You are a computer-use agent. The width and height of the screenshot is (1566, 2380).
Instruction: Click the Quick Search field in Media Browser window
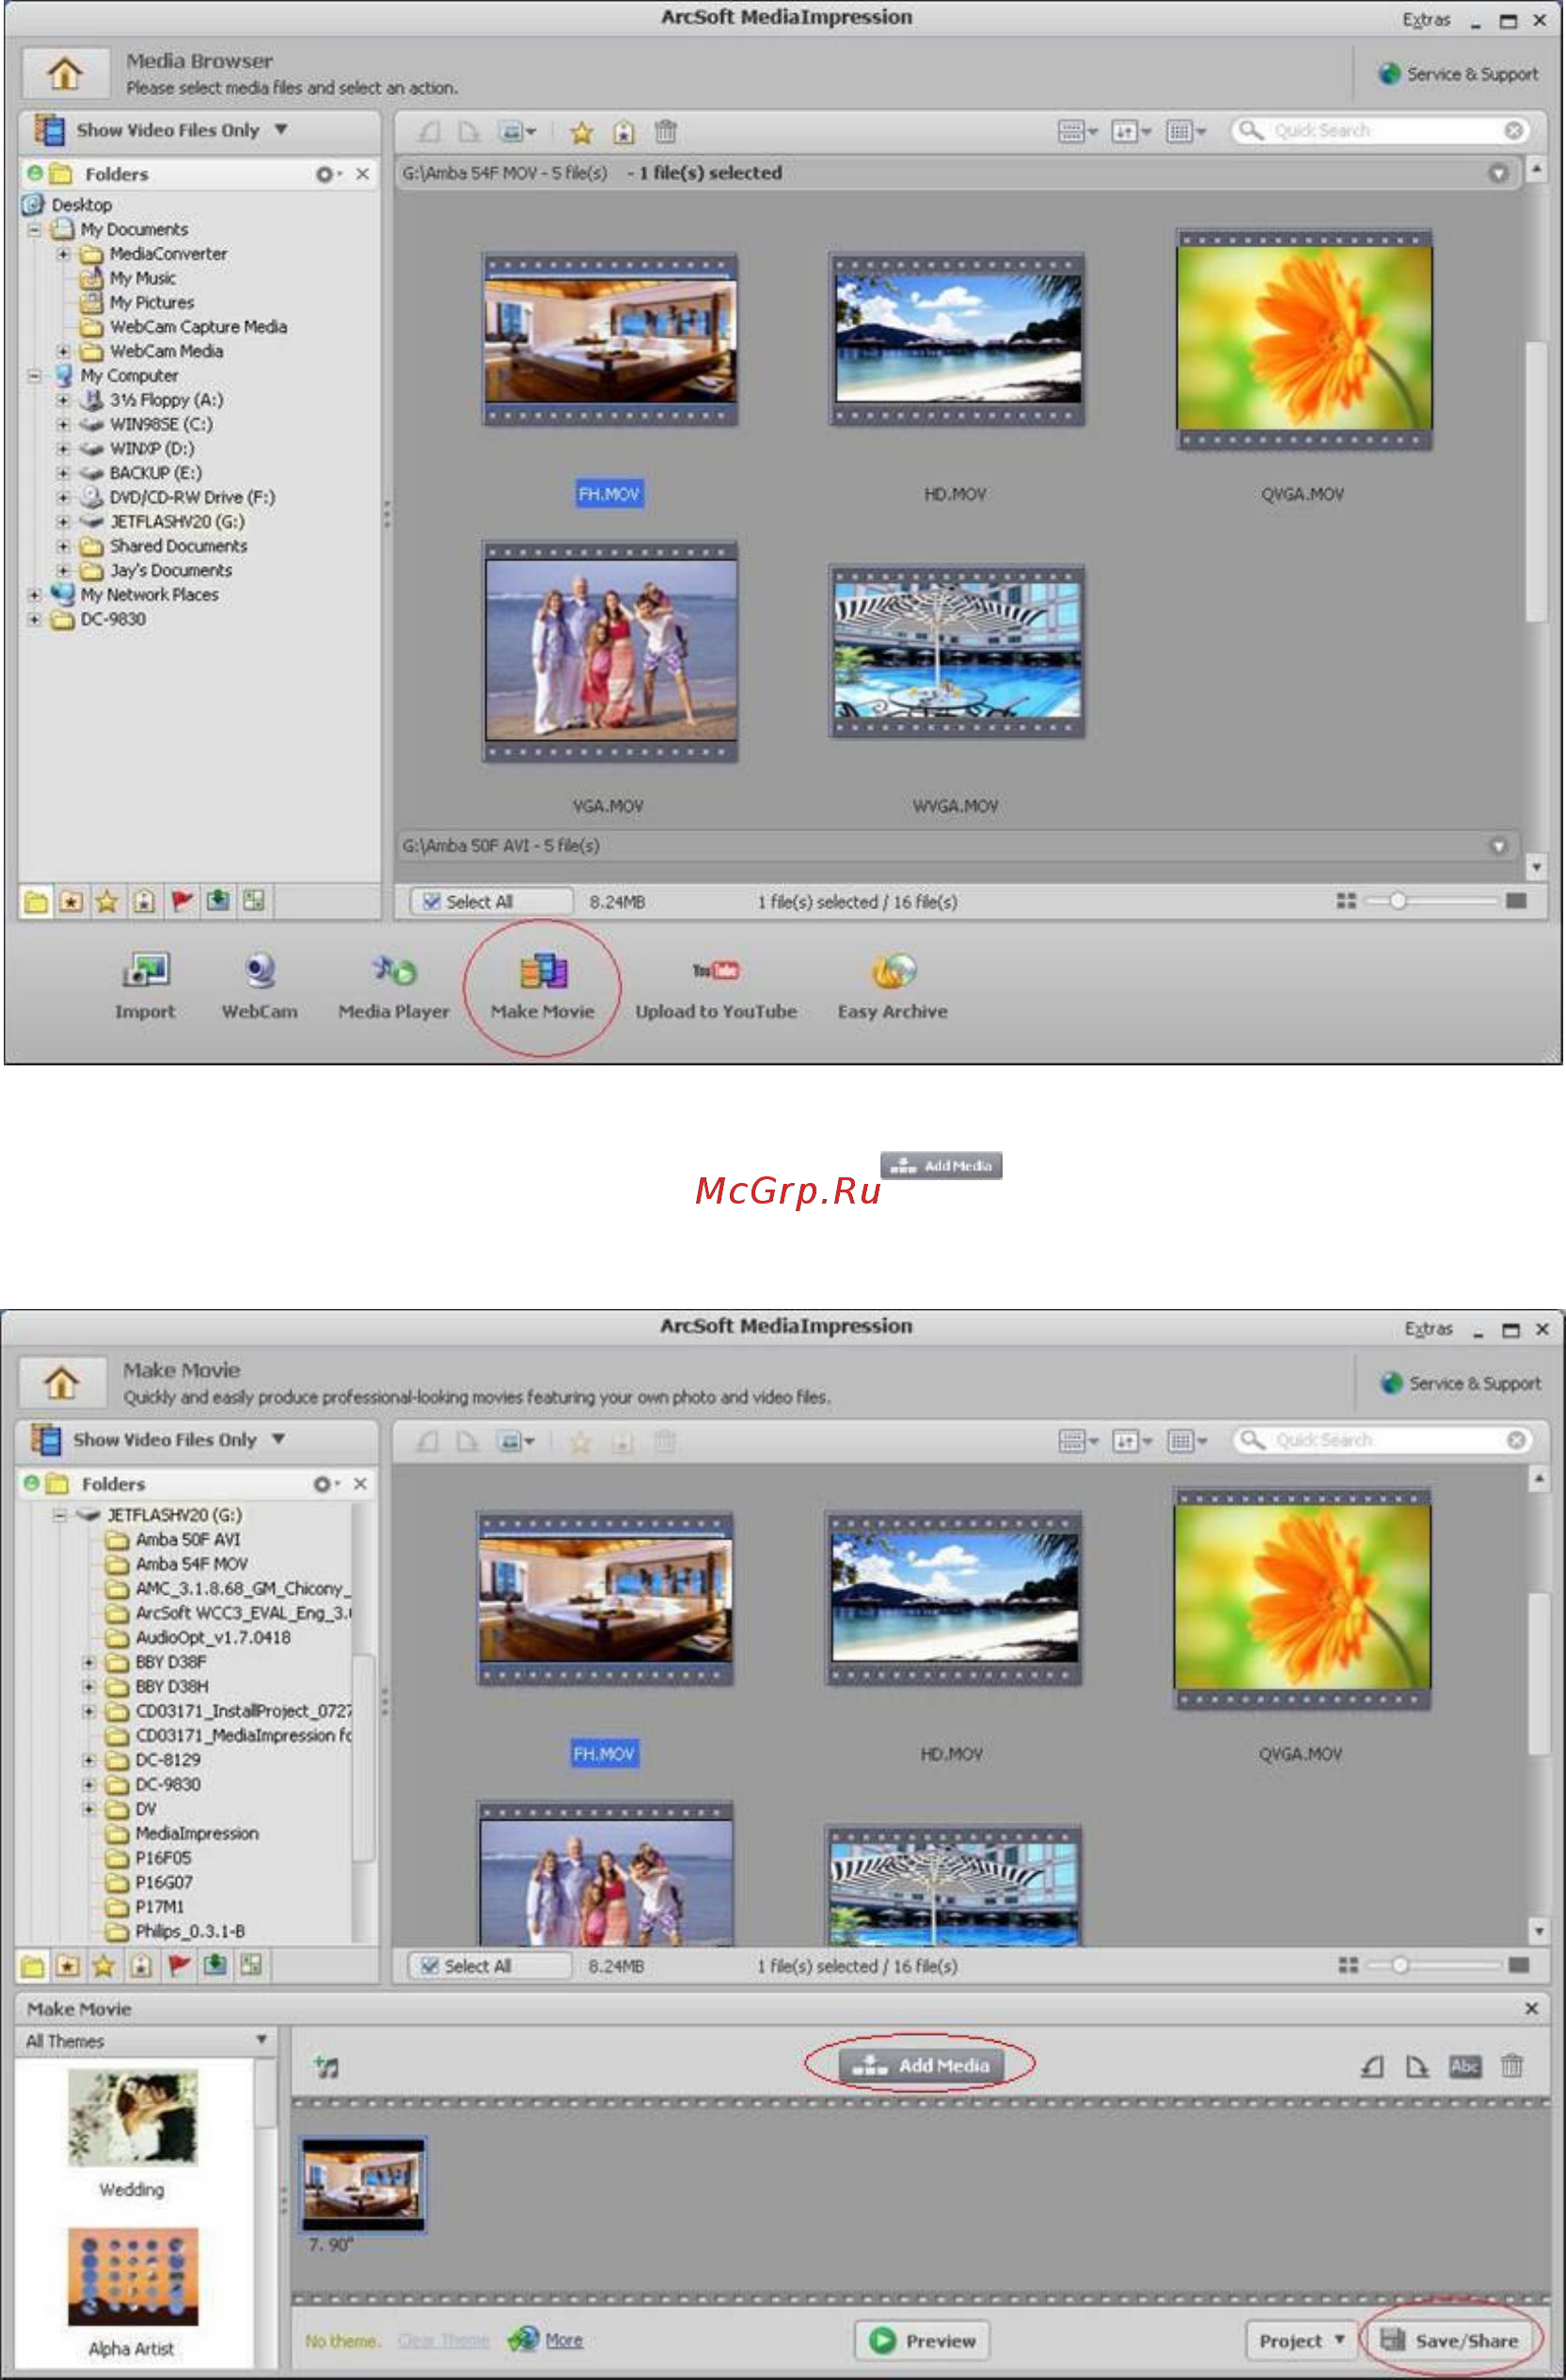[x=1381, y=130]
